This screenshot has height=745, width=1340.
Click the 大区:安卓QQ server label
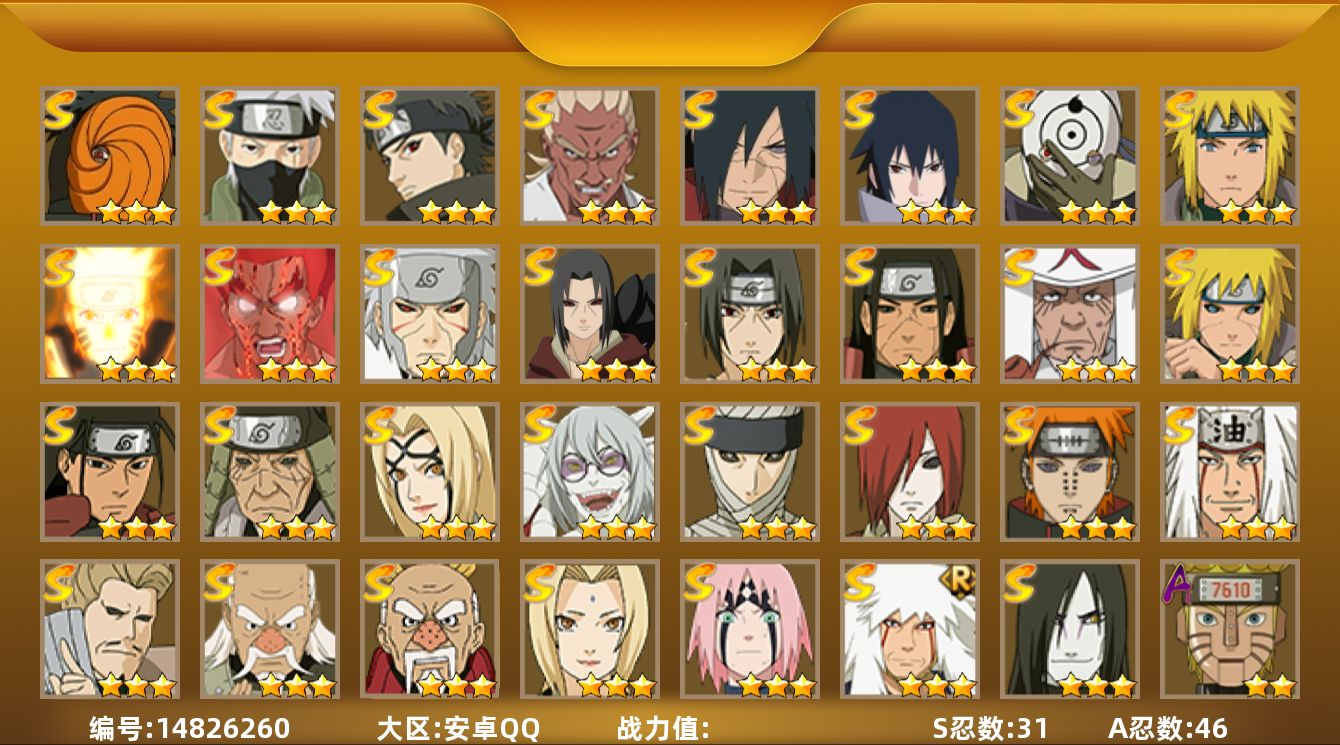point(458,728)
